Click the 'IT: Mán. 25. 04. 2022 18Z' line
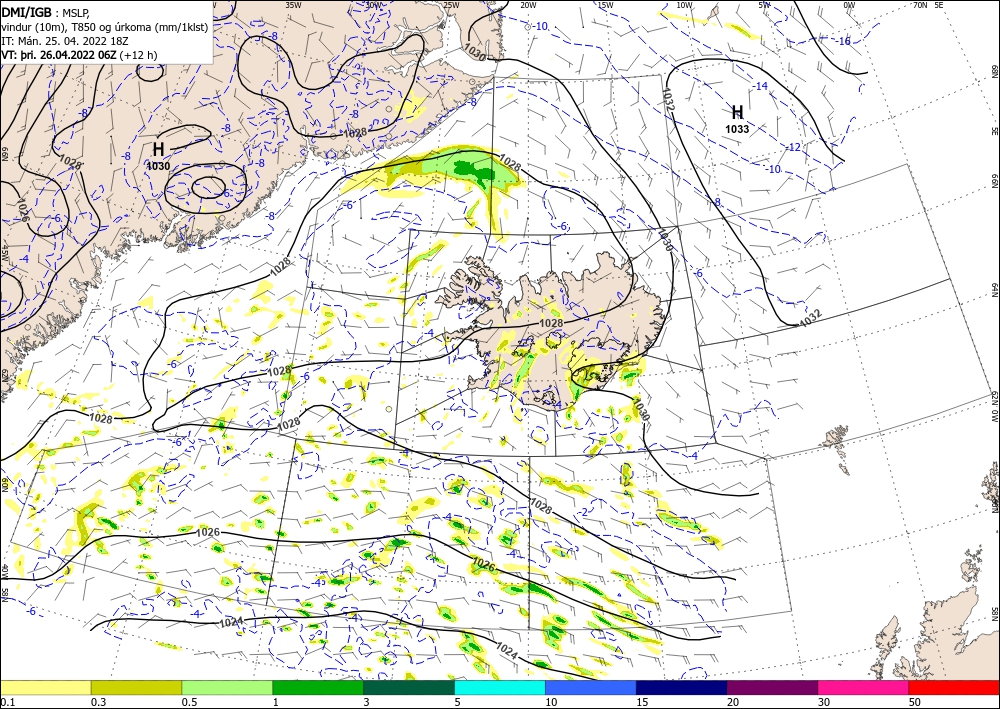1000x709 pixels. pyautogui.click(x=65, y=40)
